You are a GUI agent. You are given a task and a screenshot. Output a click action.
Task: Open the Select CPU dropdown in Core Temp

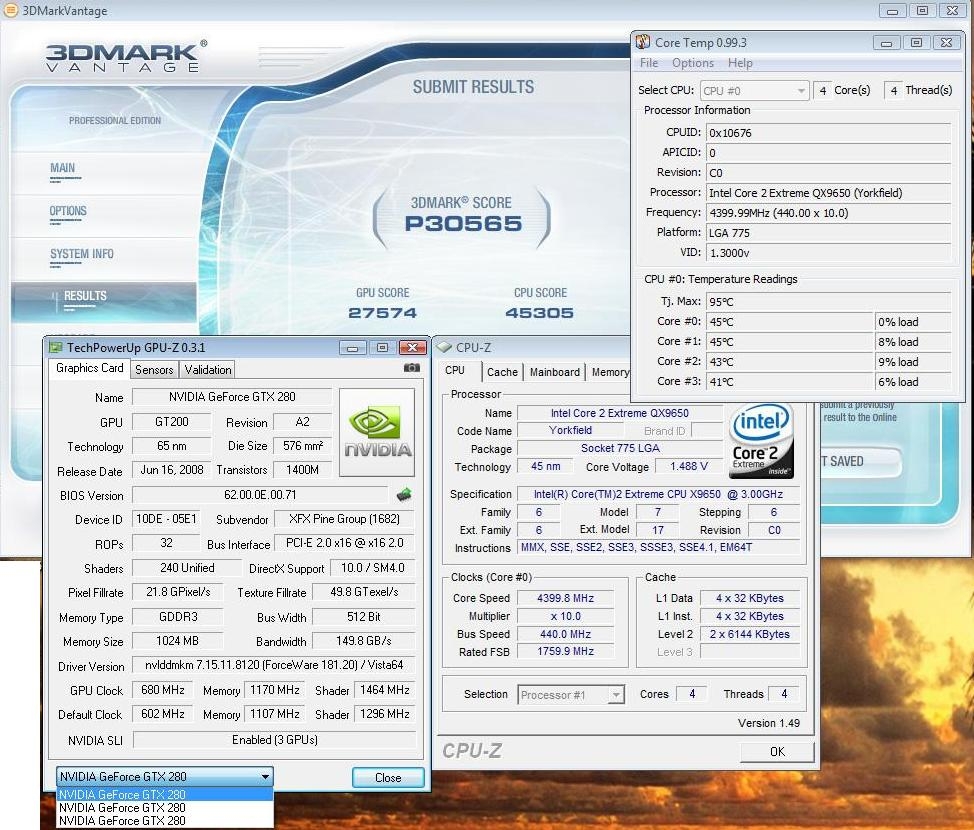point(754,91)
